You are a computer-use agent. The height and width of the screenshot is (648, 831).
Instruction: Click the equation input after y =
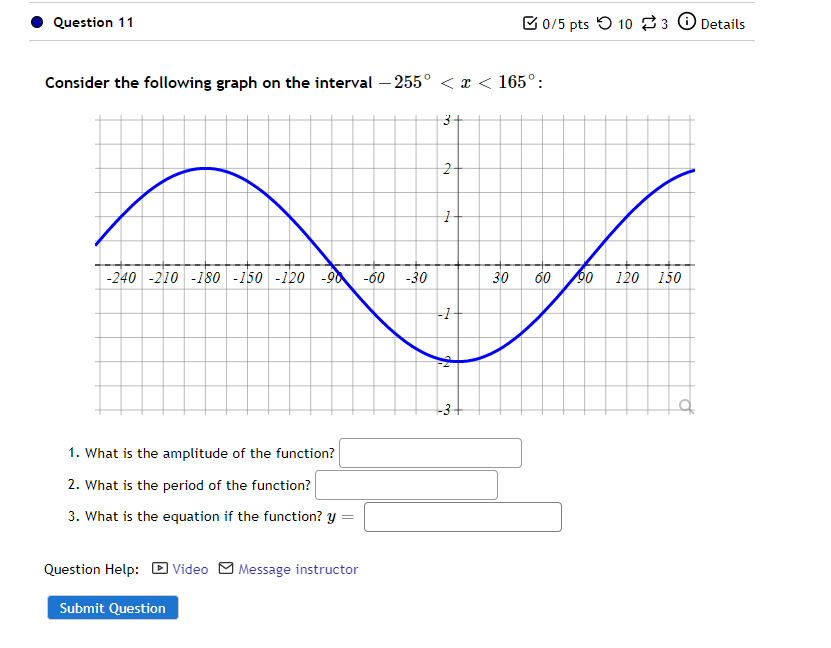click(x=462, y=517)
